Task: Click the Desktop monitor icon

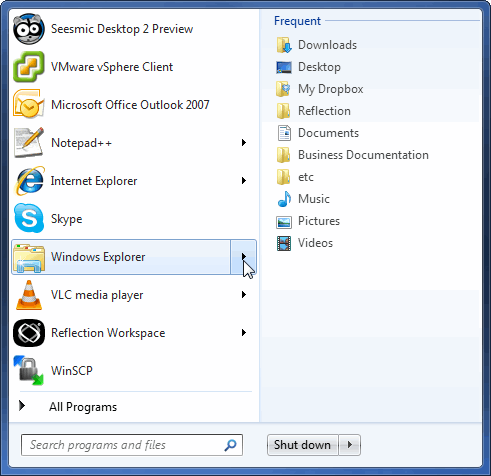Action: 284,67
